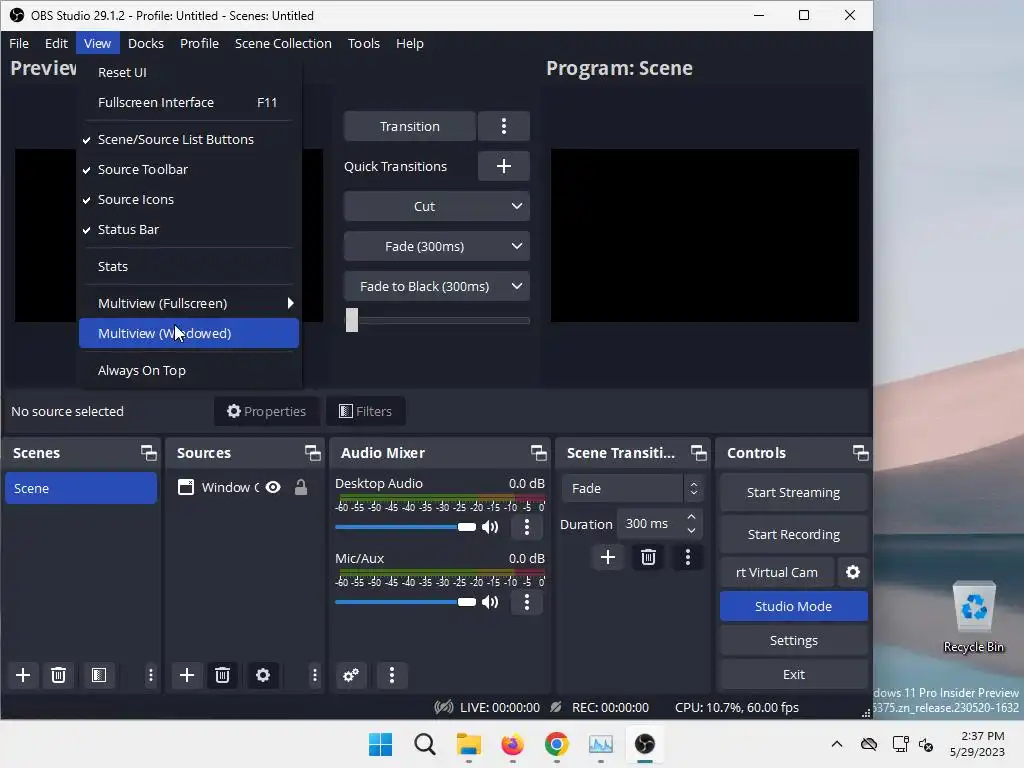1024x768 pixels.
Task: Click the Start Recording button
Action: [793, 534]
